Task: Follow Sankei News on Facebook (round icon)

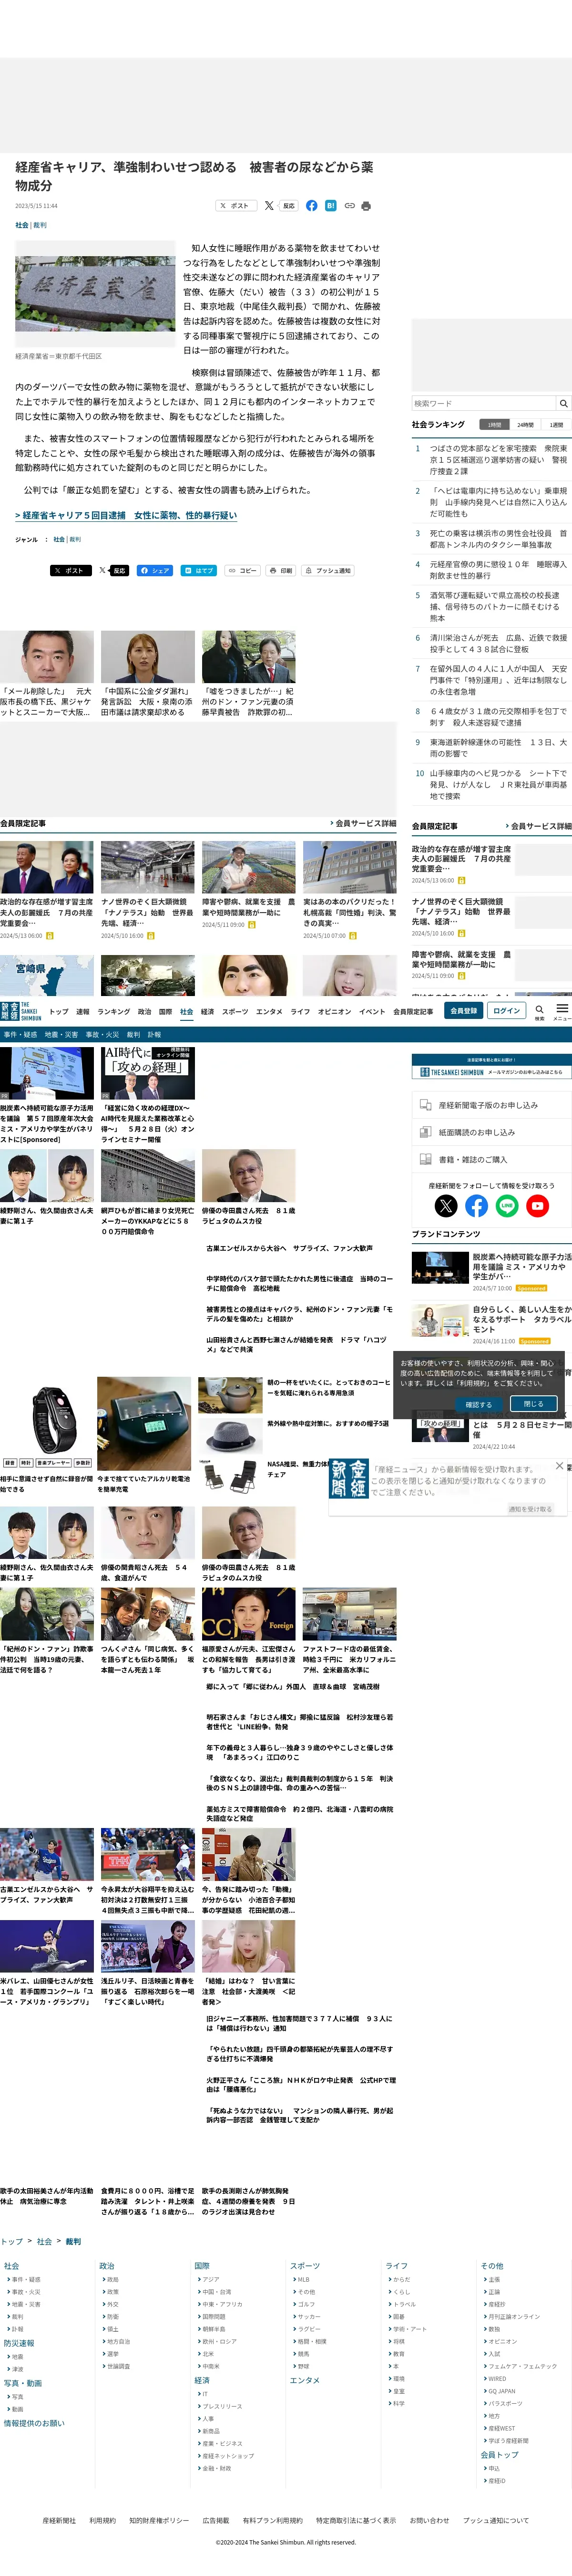Action: pos(476,1206)
